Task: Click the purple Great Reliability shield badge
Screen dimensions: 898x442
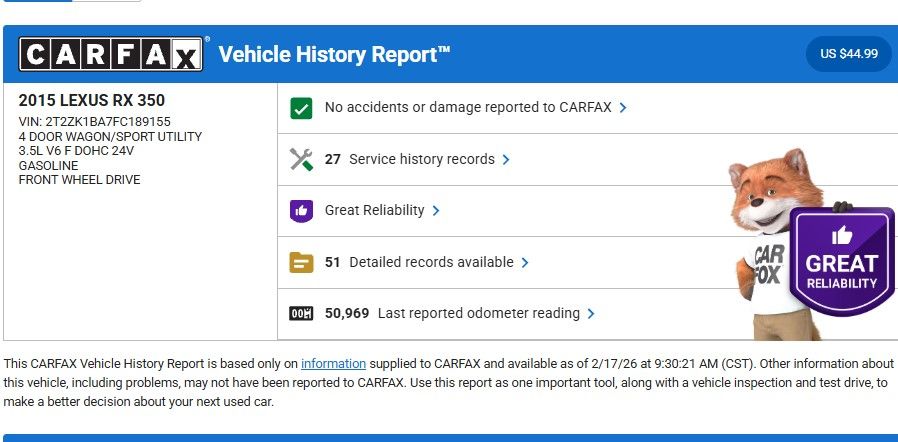Action: [841, 263]
